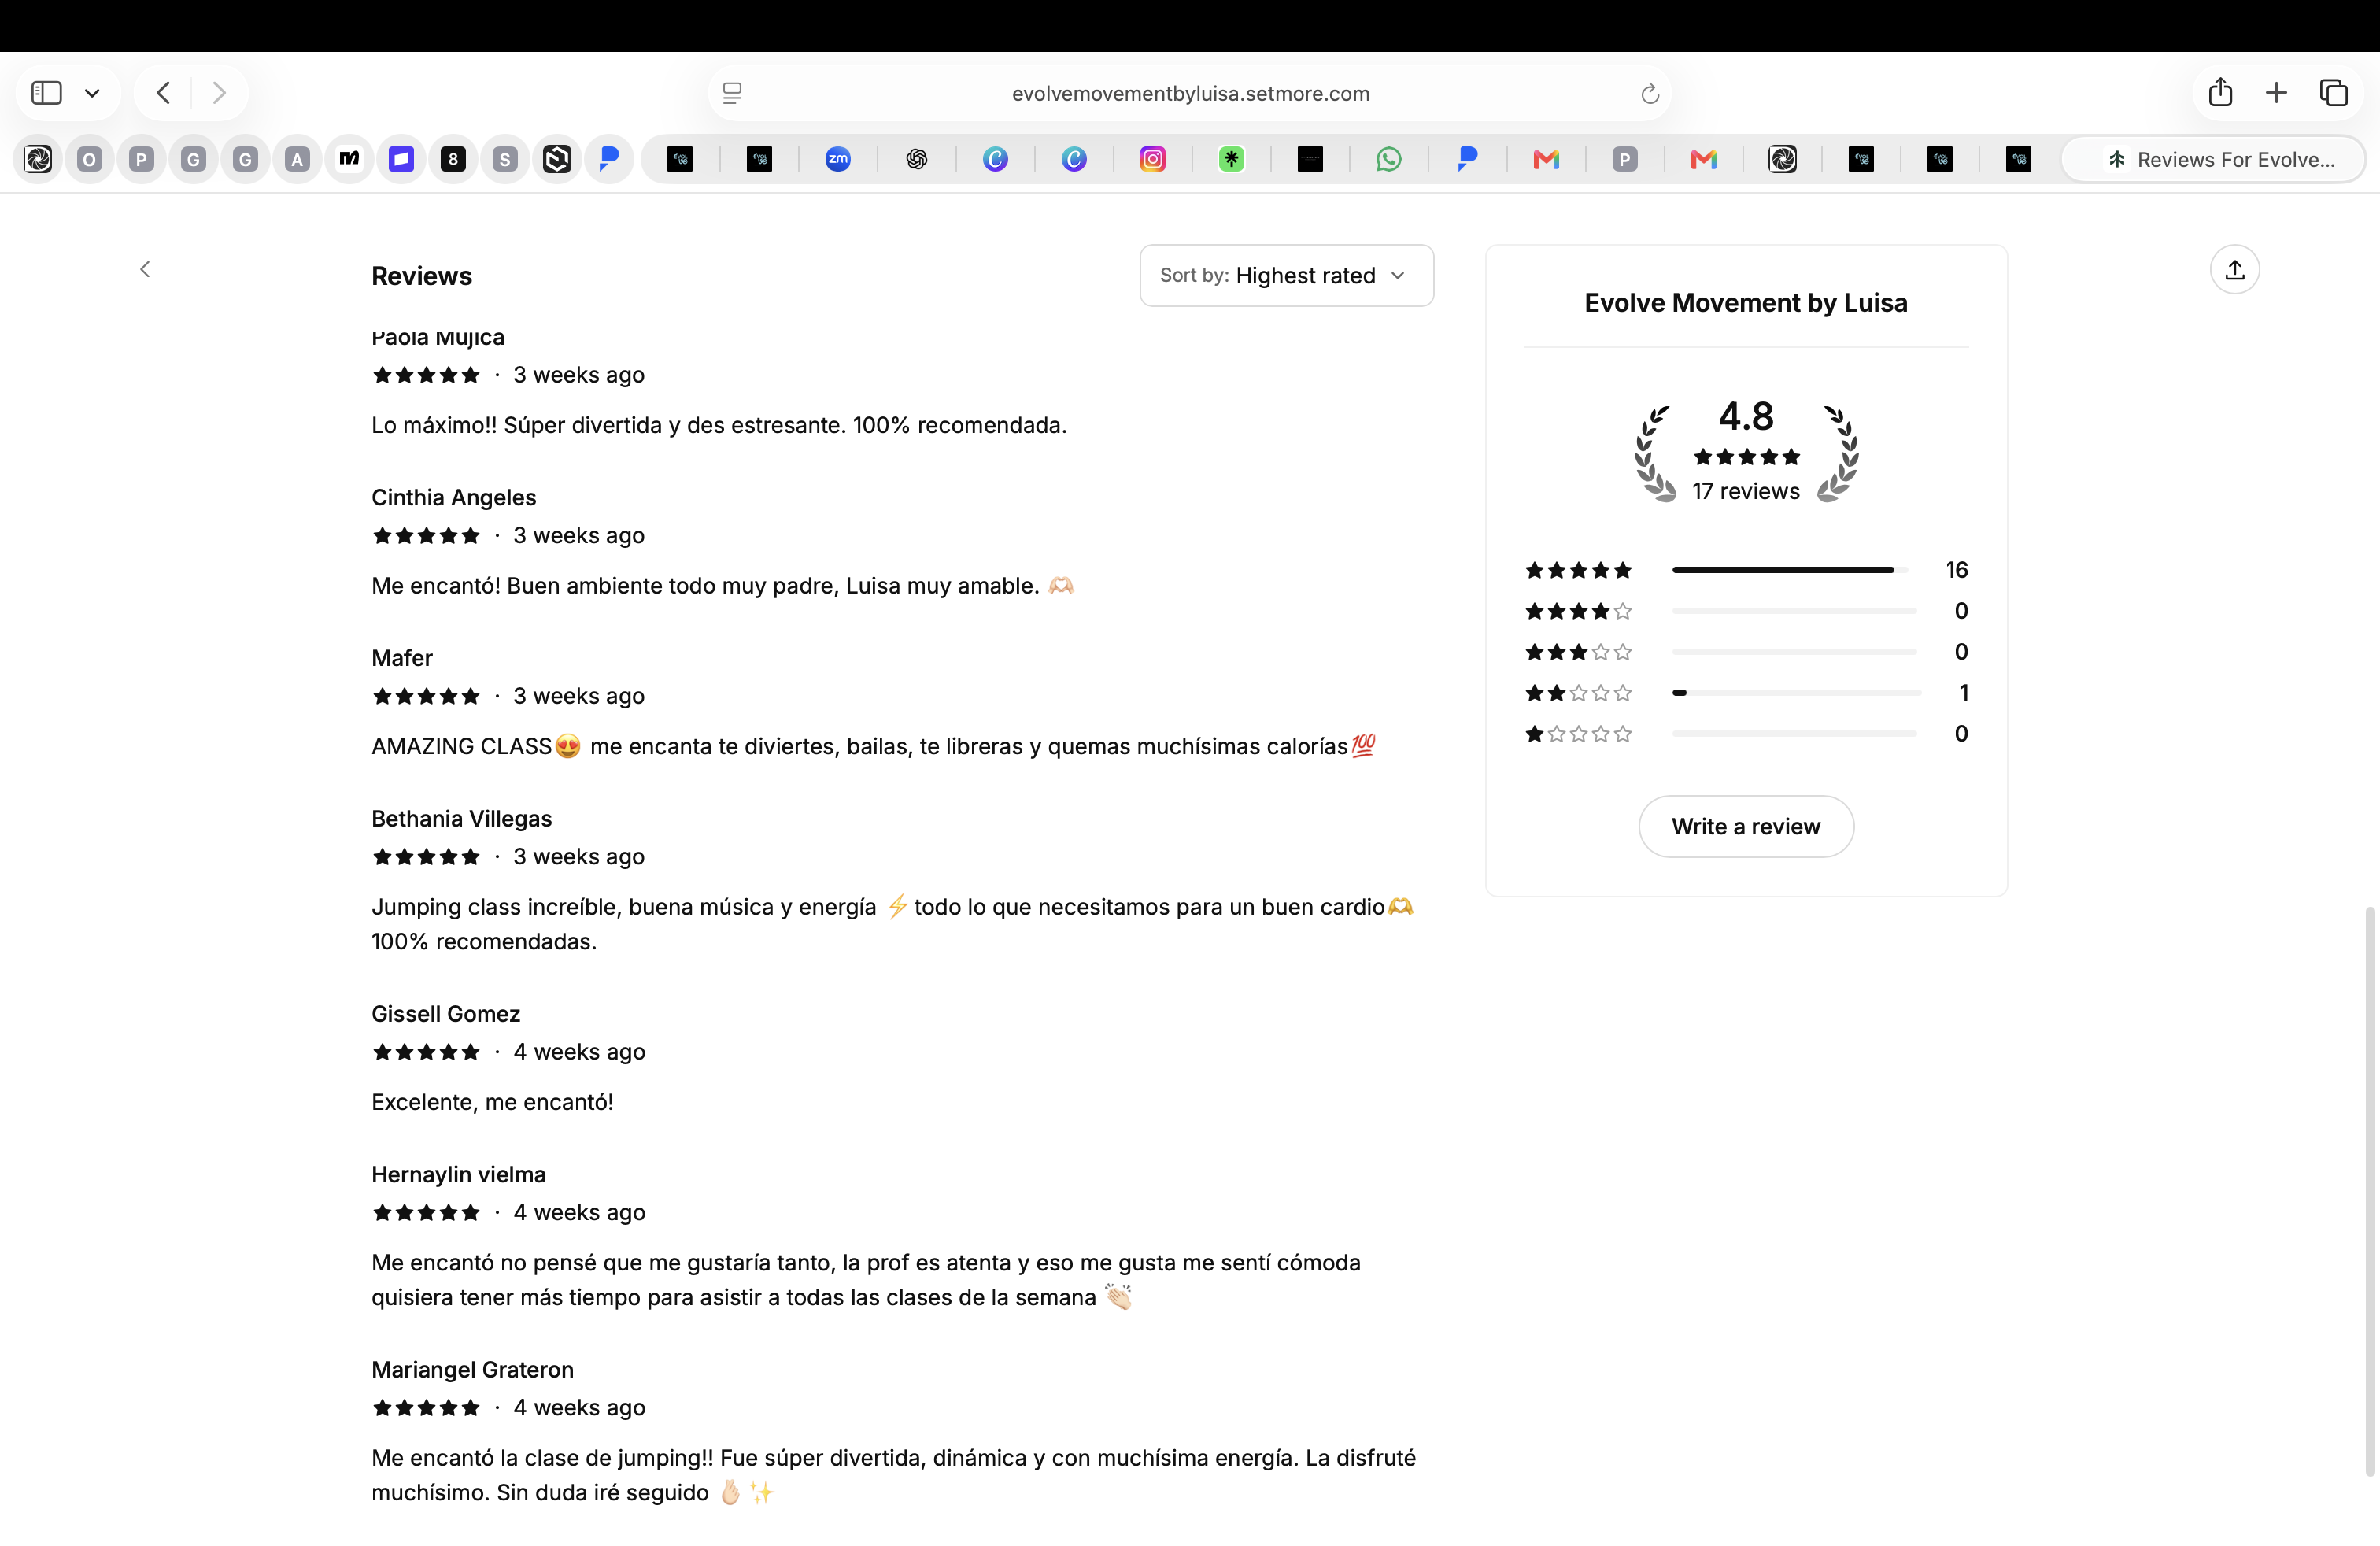Switch to the WhatsApp tab
The height and width of the screenshot is (1546, 2380).
(1389, 159)
